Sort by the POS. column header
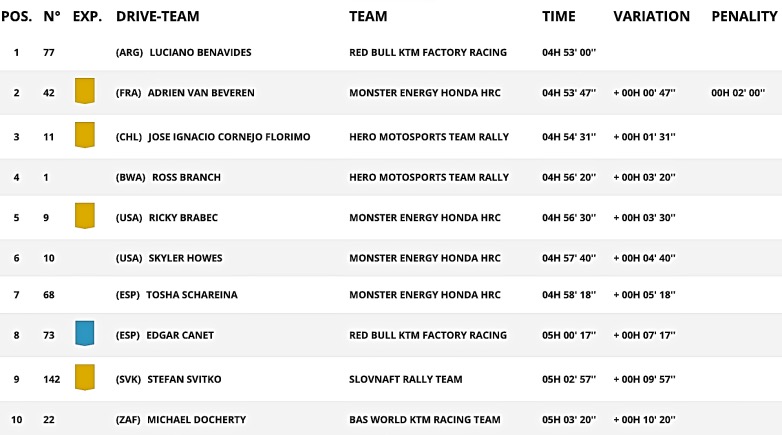Viewport: 782px width, 435px height. pos(17,17)
